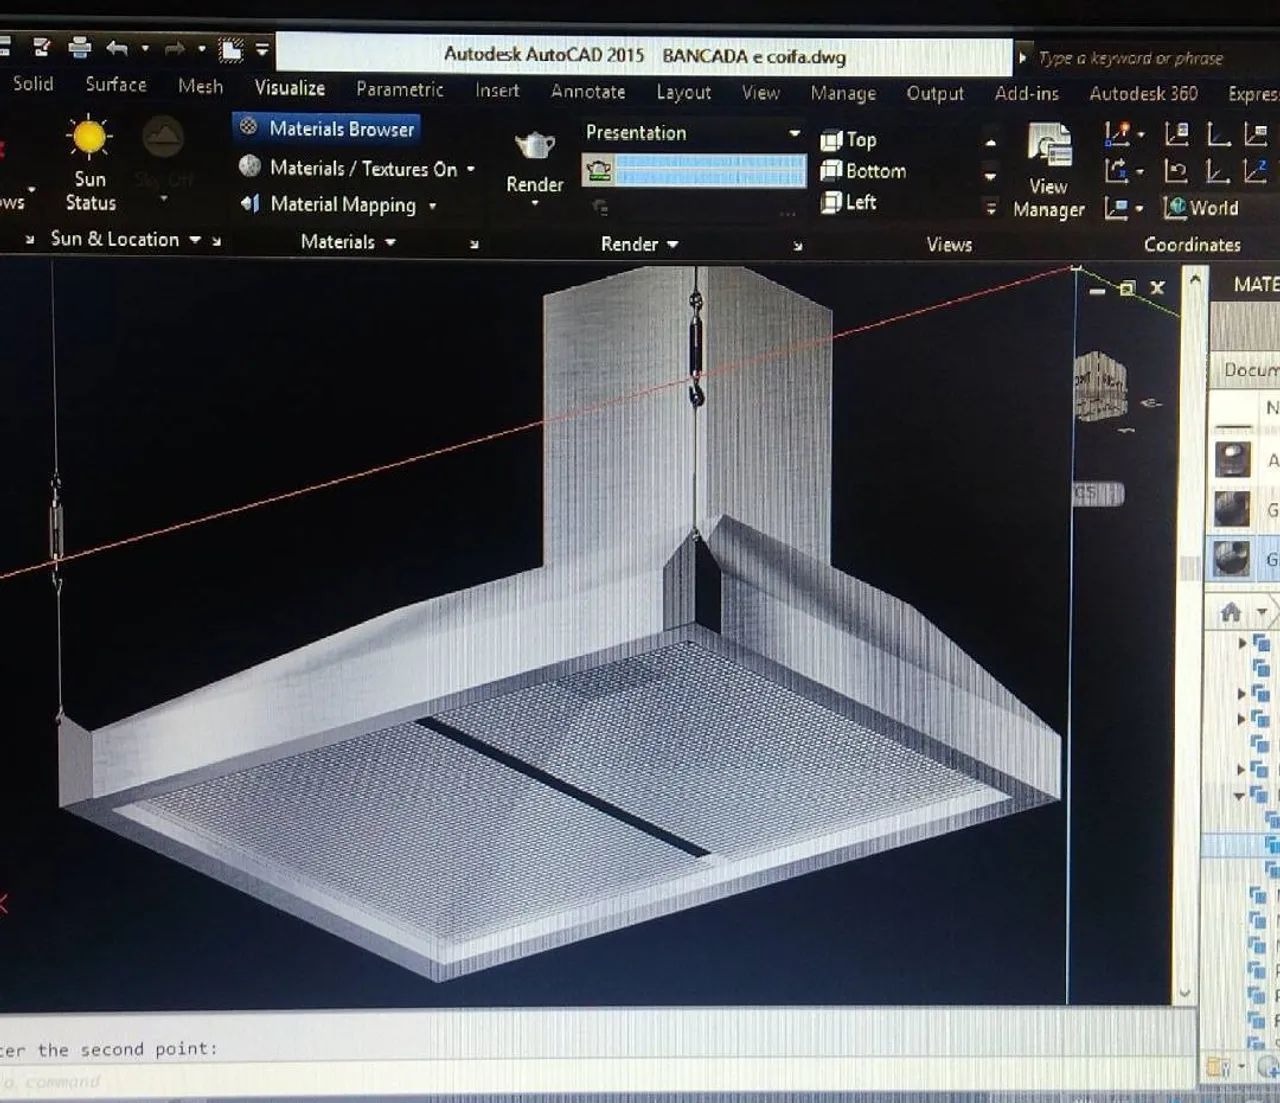Viewport: 1280px width, 1103px height.
Task: Collapse the expanded library tree node
Action: coord(1240,796)
